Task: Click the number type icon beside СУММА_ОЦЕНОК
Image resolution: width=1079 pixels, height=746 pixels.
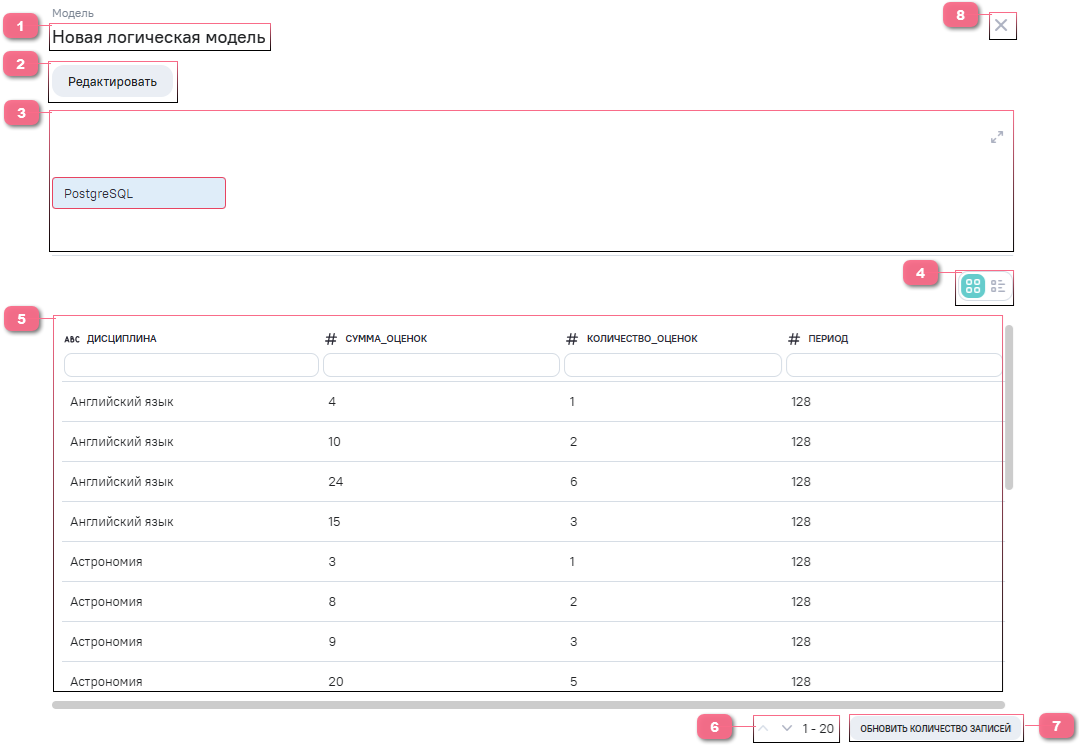Action: pos(331,339)
